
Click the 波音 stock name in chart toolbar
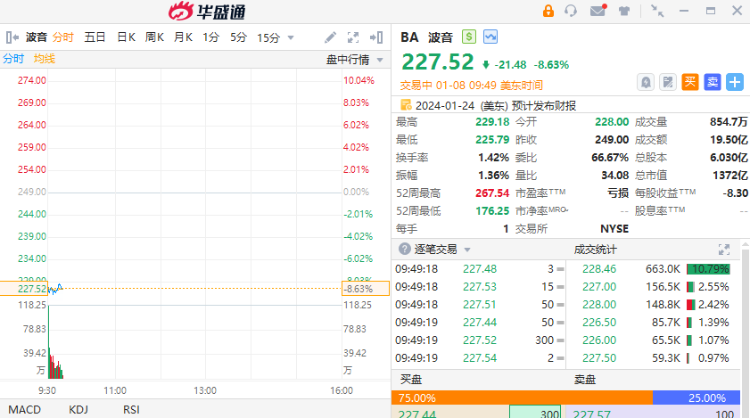pos(36,37)
